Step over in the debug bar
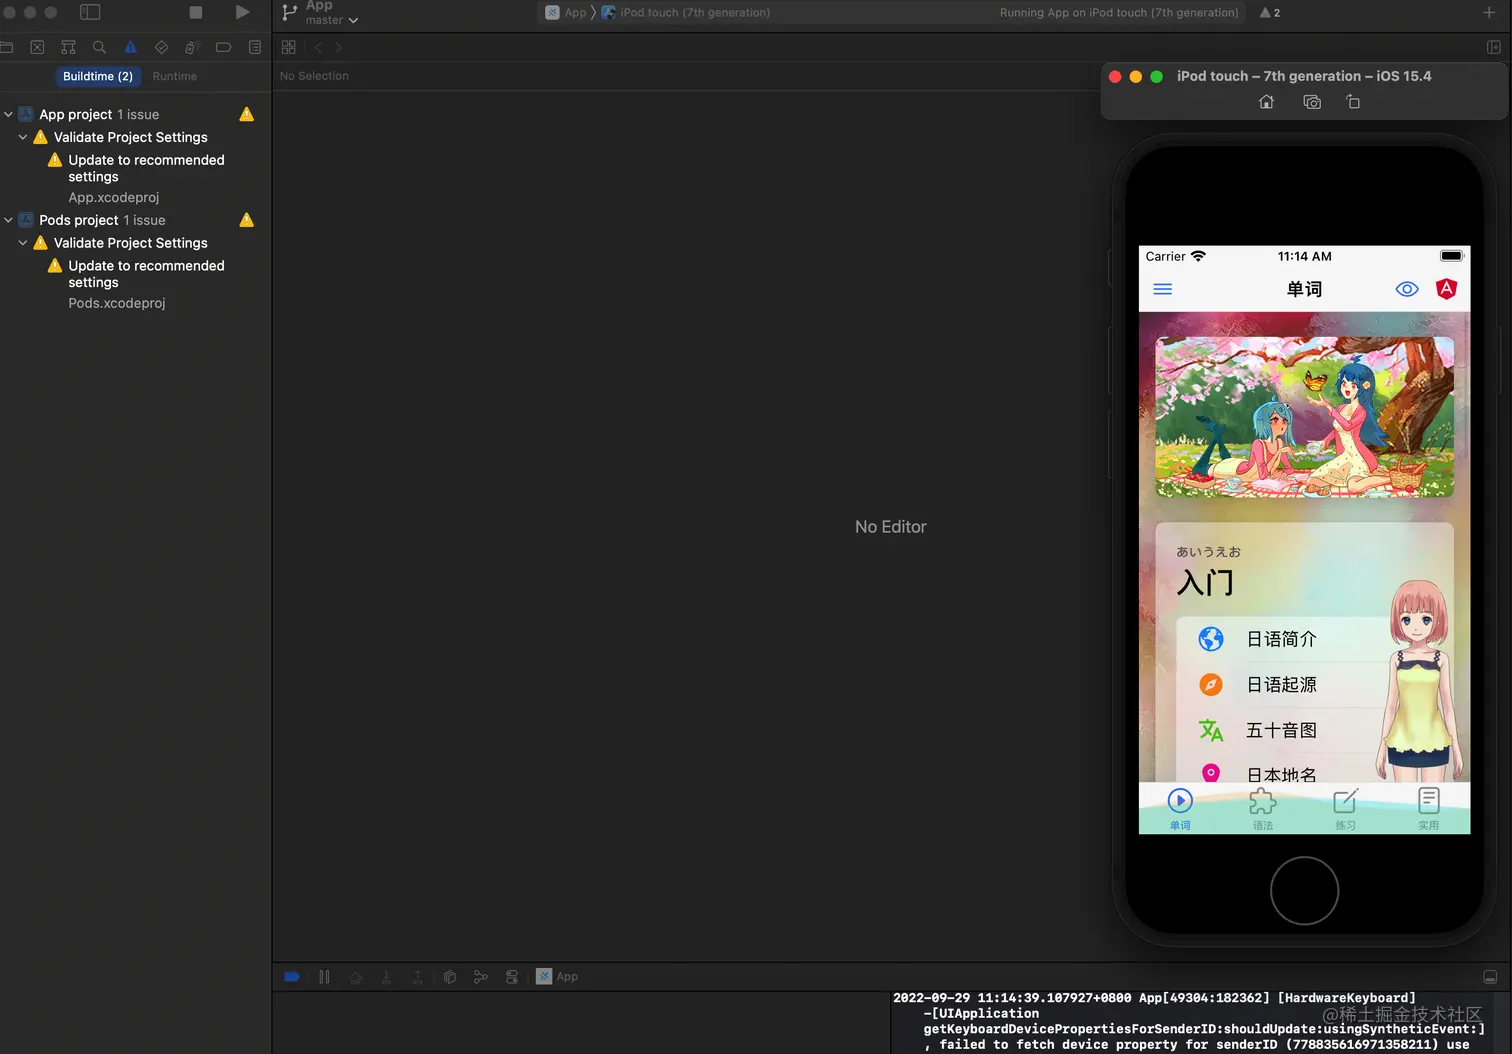Viewport: 1512px width, 1054px height. 355,977
